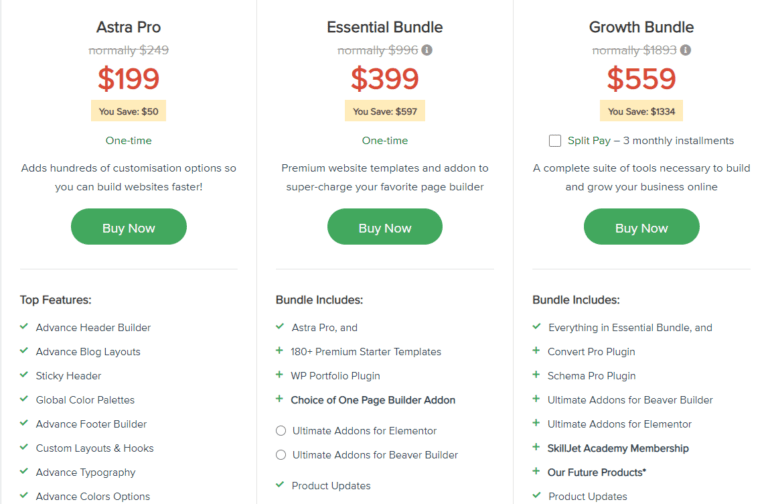
Task: Click plus icon beside Our Future Products
Action: click(x=537, y=472)
